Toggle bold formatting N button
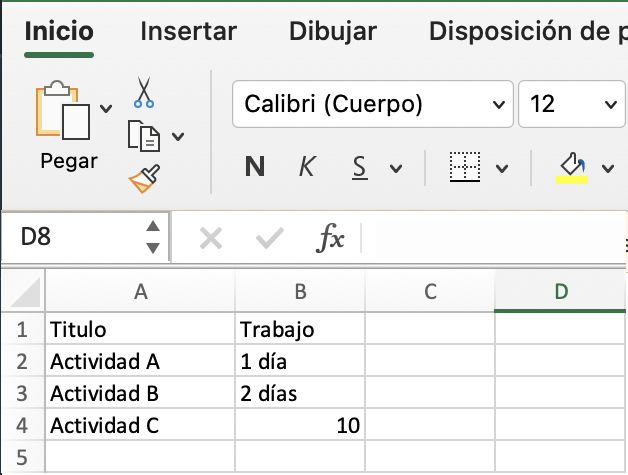 pos(254,167)
